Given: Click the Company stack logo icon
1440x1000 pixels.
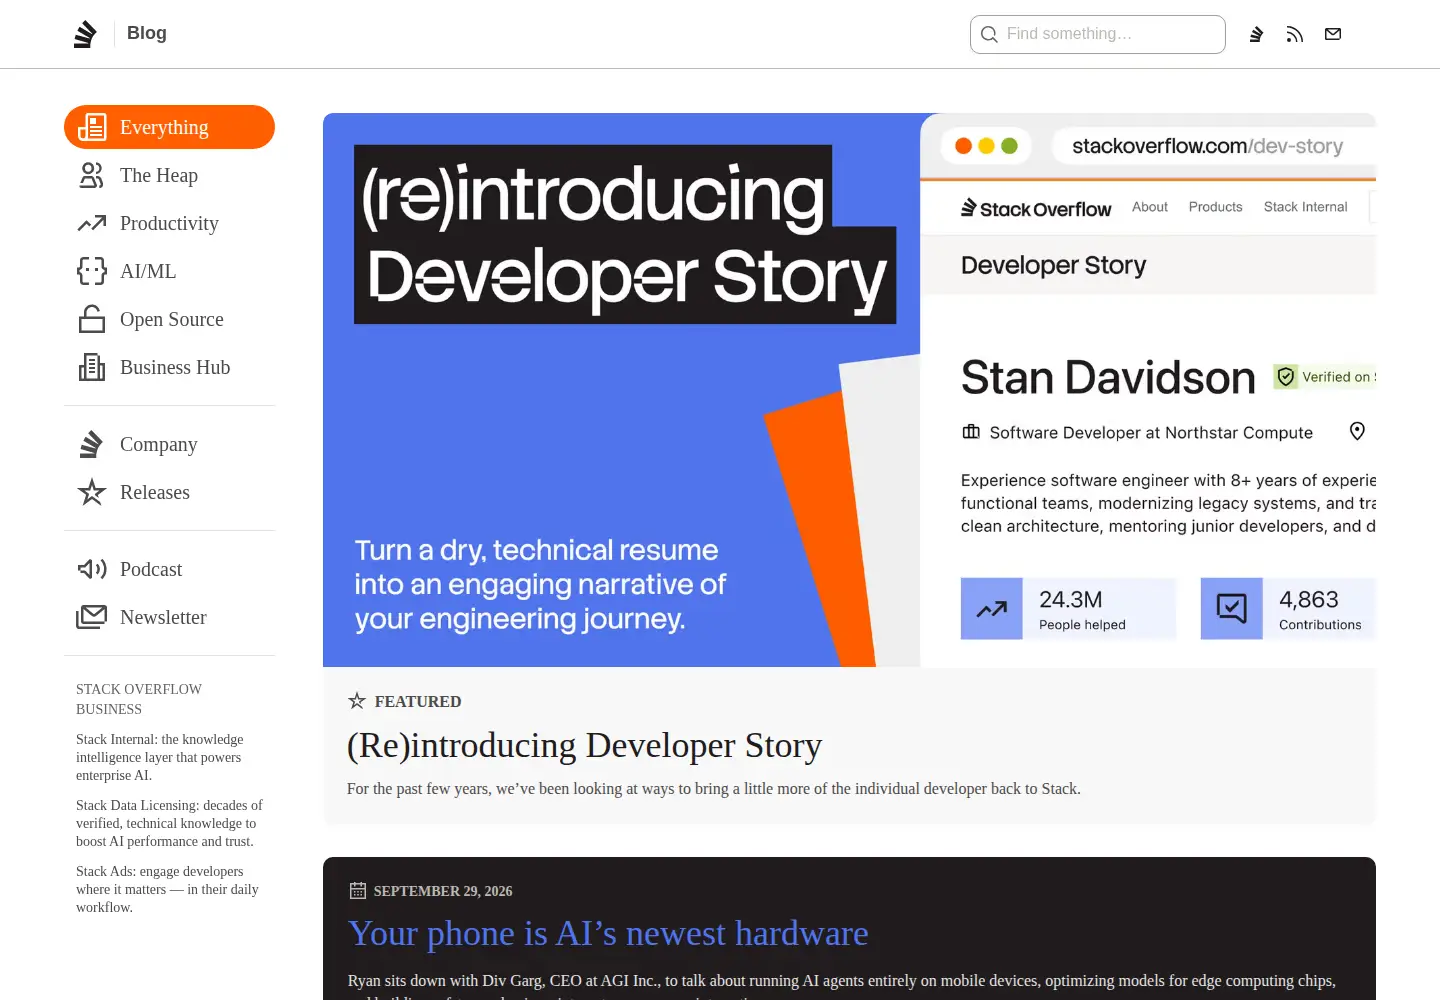Looking at the screenshot, I should pyautogui.click(x=92, y=444).
